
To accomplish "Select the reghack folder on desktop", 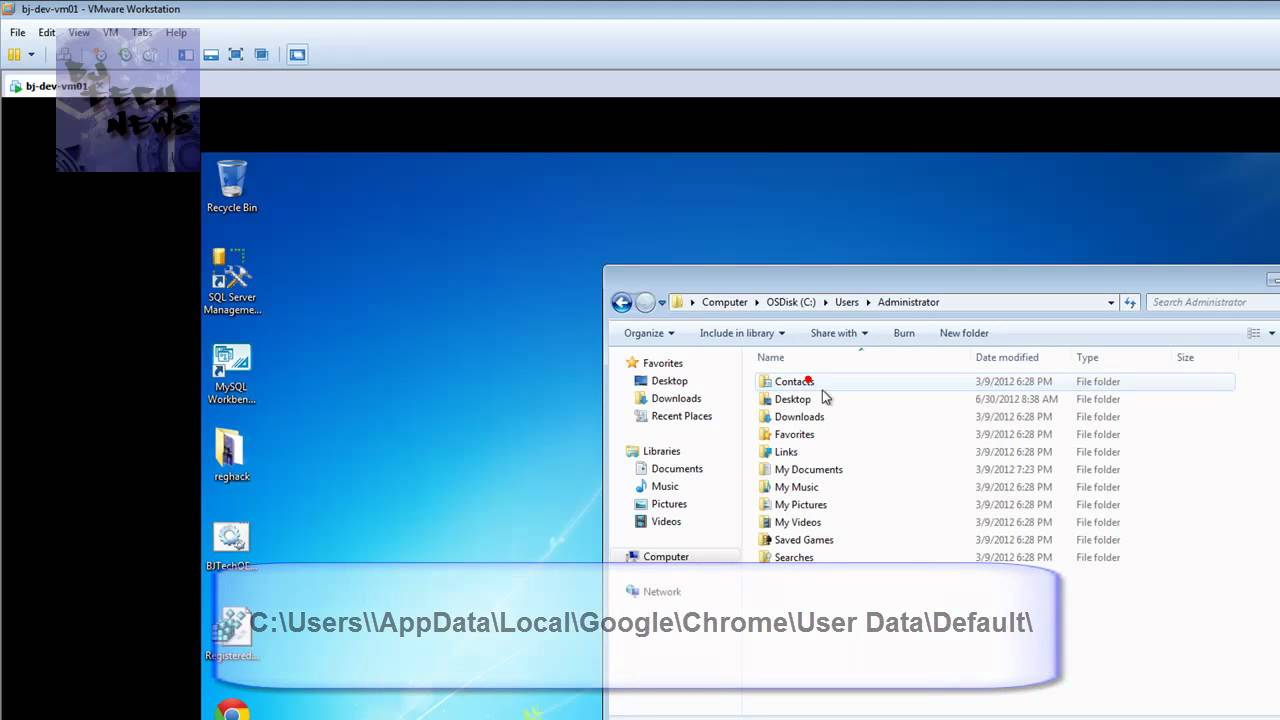I will point(231,455).
